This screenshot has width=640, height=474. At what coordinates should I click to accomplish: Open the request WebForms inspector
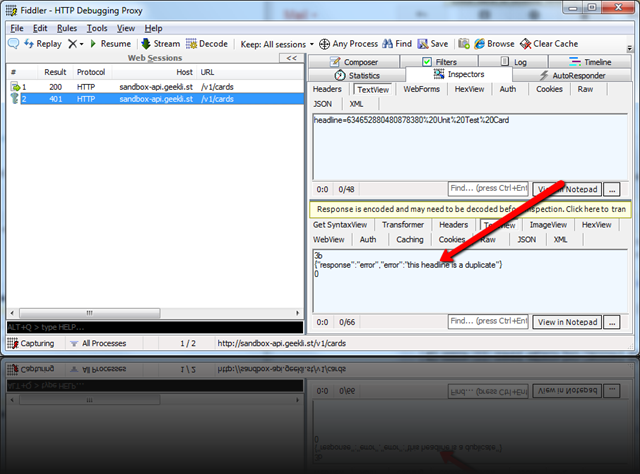[421, 89]
